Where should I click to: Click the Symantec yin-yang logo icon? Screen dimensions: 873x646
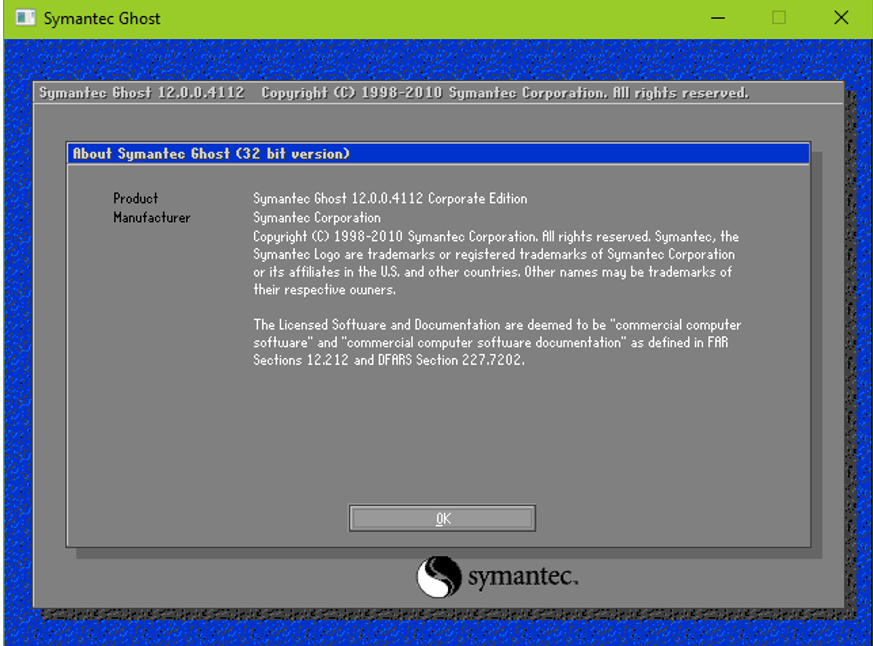point(439,577)
